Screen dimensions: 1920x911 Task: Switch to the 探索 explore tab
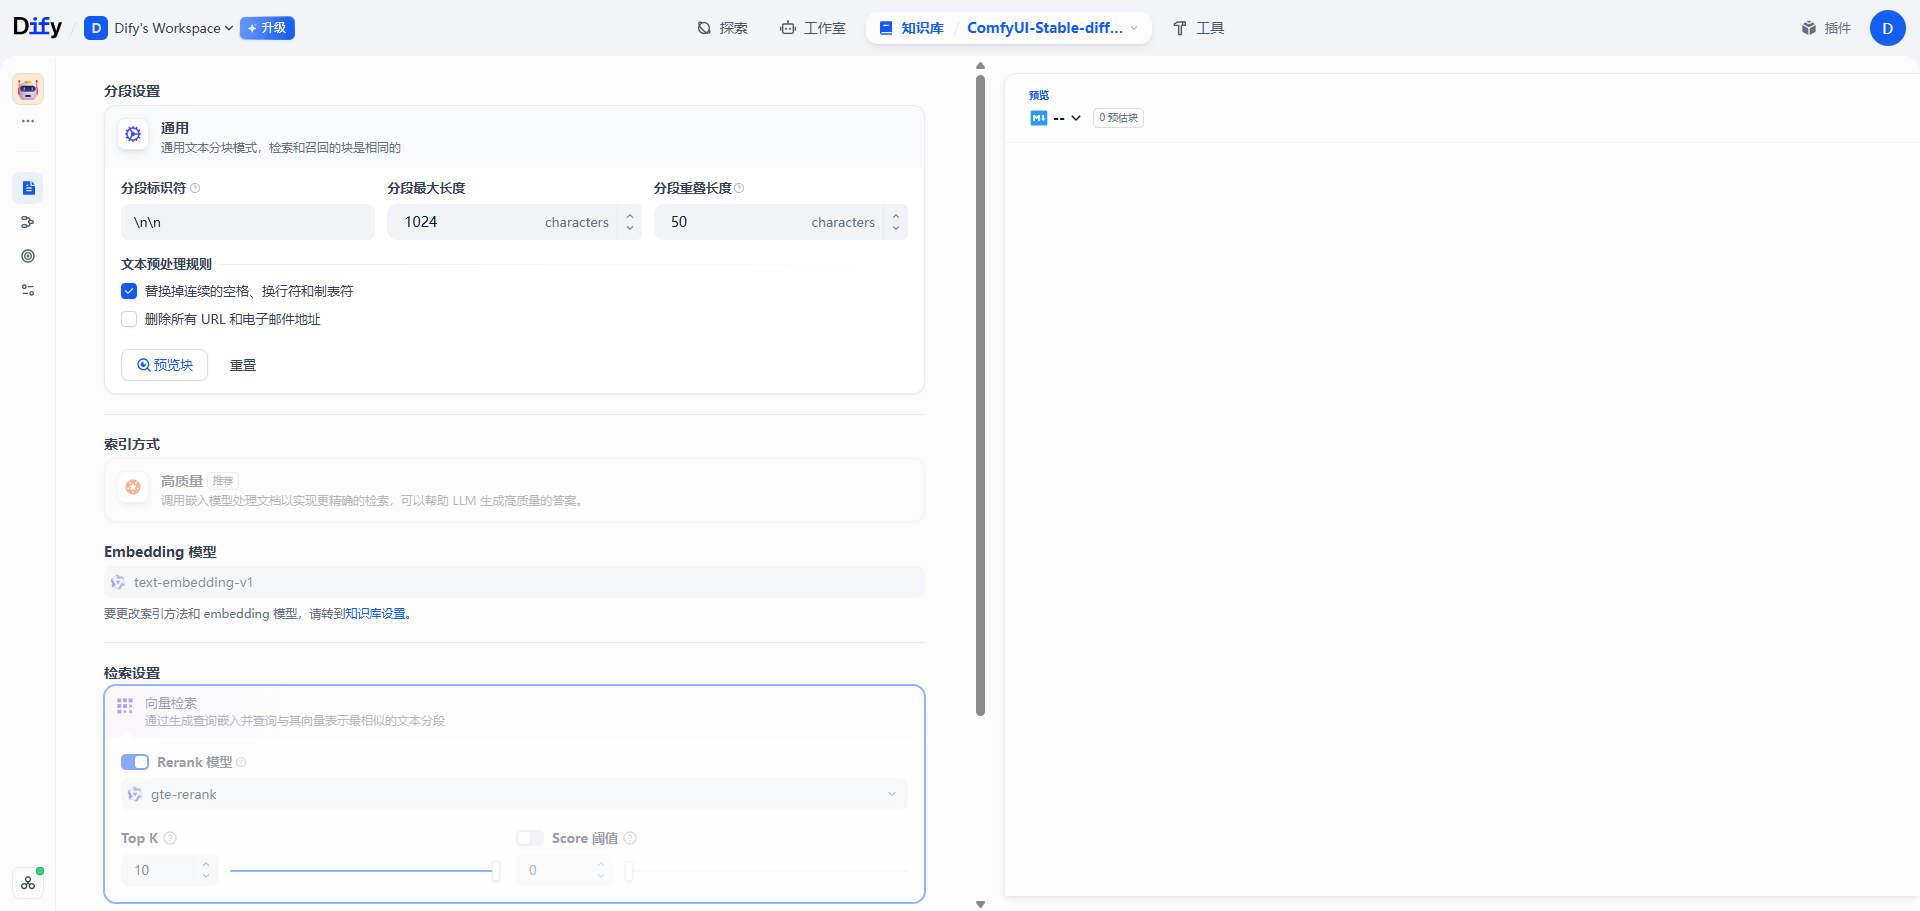coord(723,28)
